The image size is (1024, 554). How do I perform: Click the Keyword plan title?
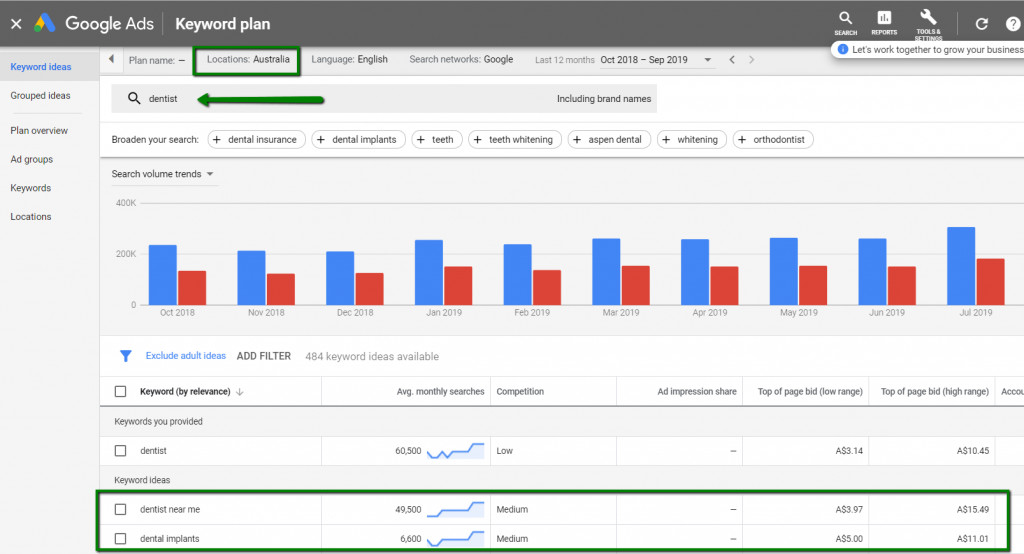point(223,24)
